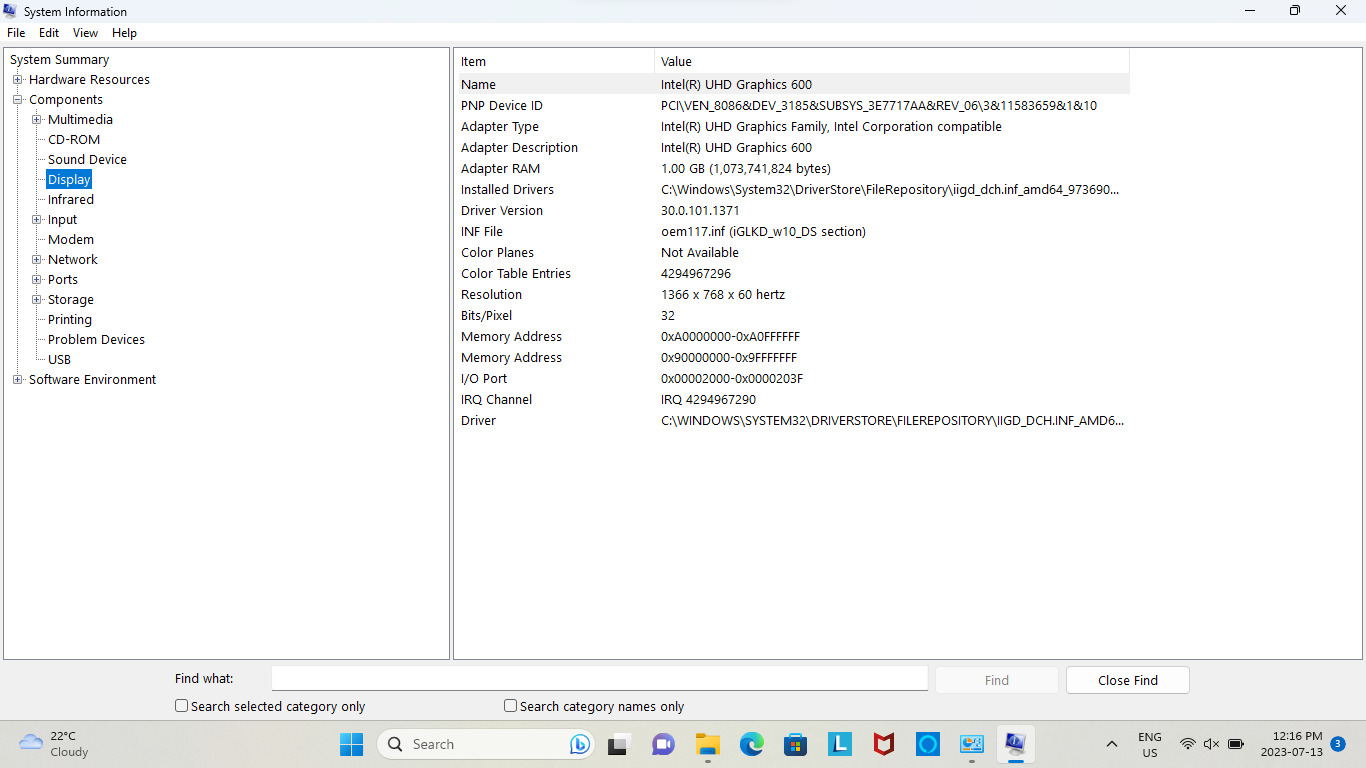The height and width of the screenshot is (768, 1366).
Task: Click the Bing icon in taskbar search
Action: (x=579, y=744)
